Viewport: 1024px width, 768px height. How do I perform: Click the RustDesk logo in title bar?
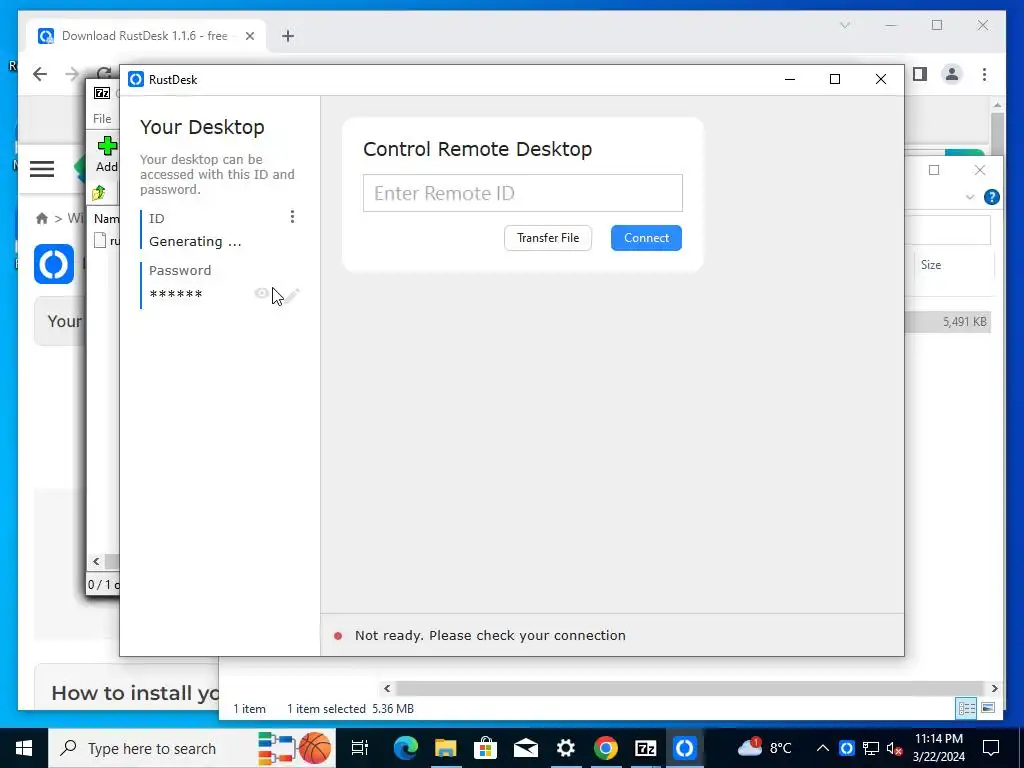(x=136, y=80)
